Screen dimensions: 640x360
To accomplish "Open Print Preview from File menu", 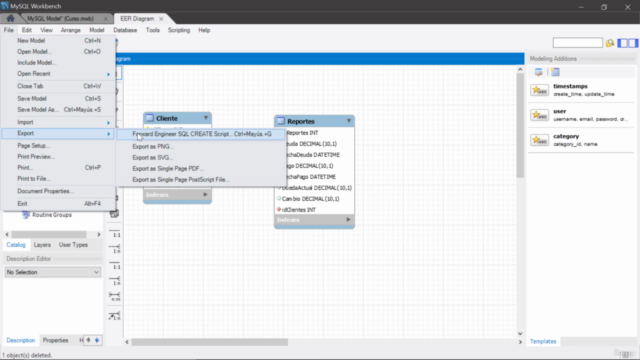I will coord(58,157).
